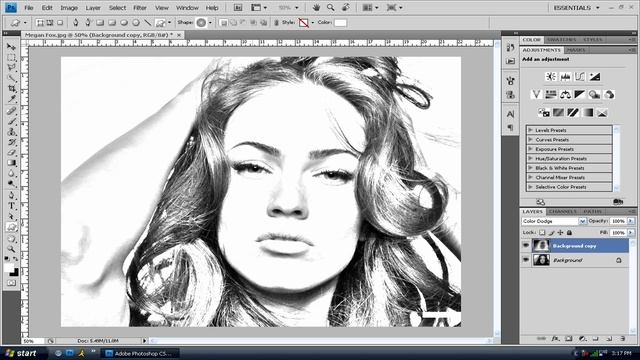Add a Levels adjustment
Screen dimensions: 640x360
pos(565,76)
